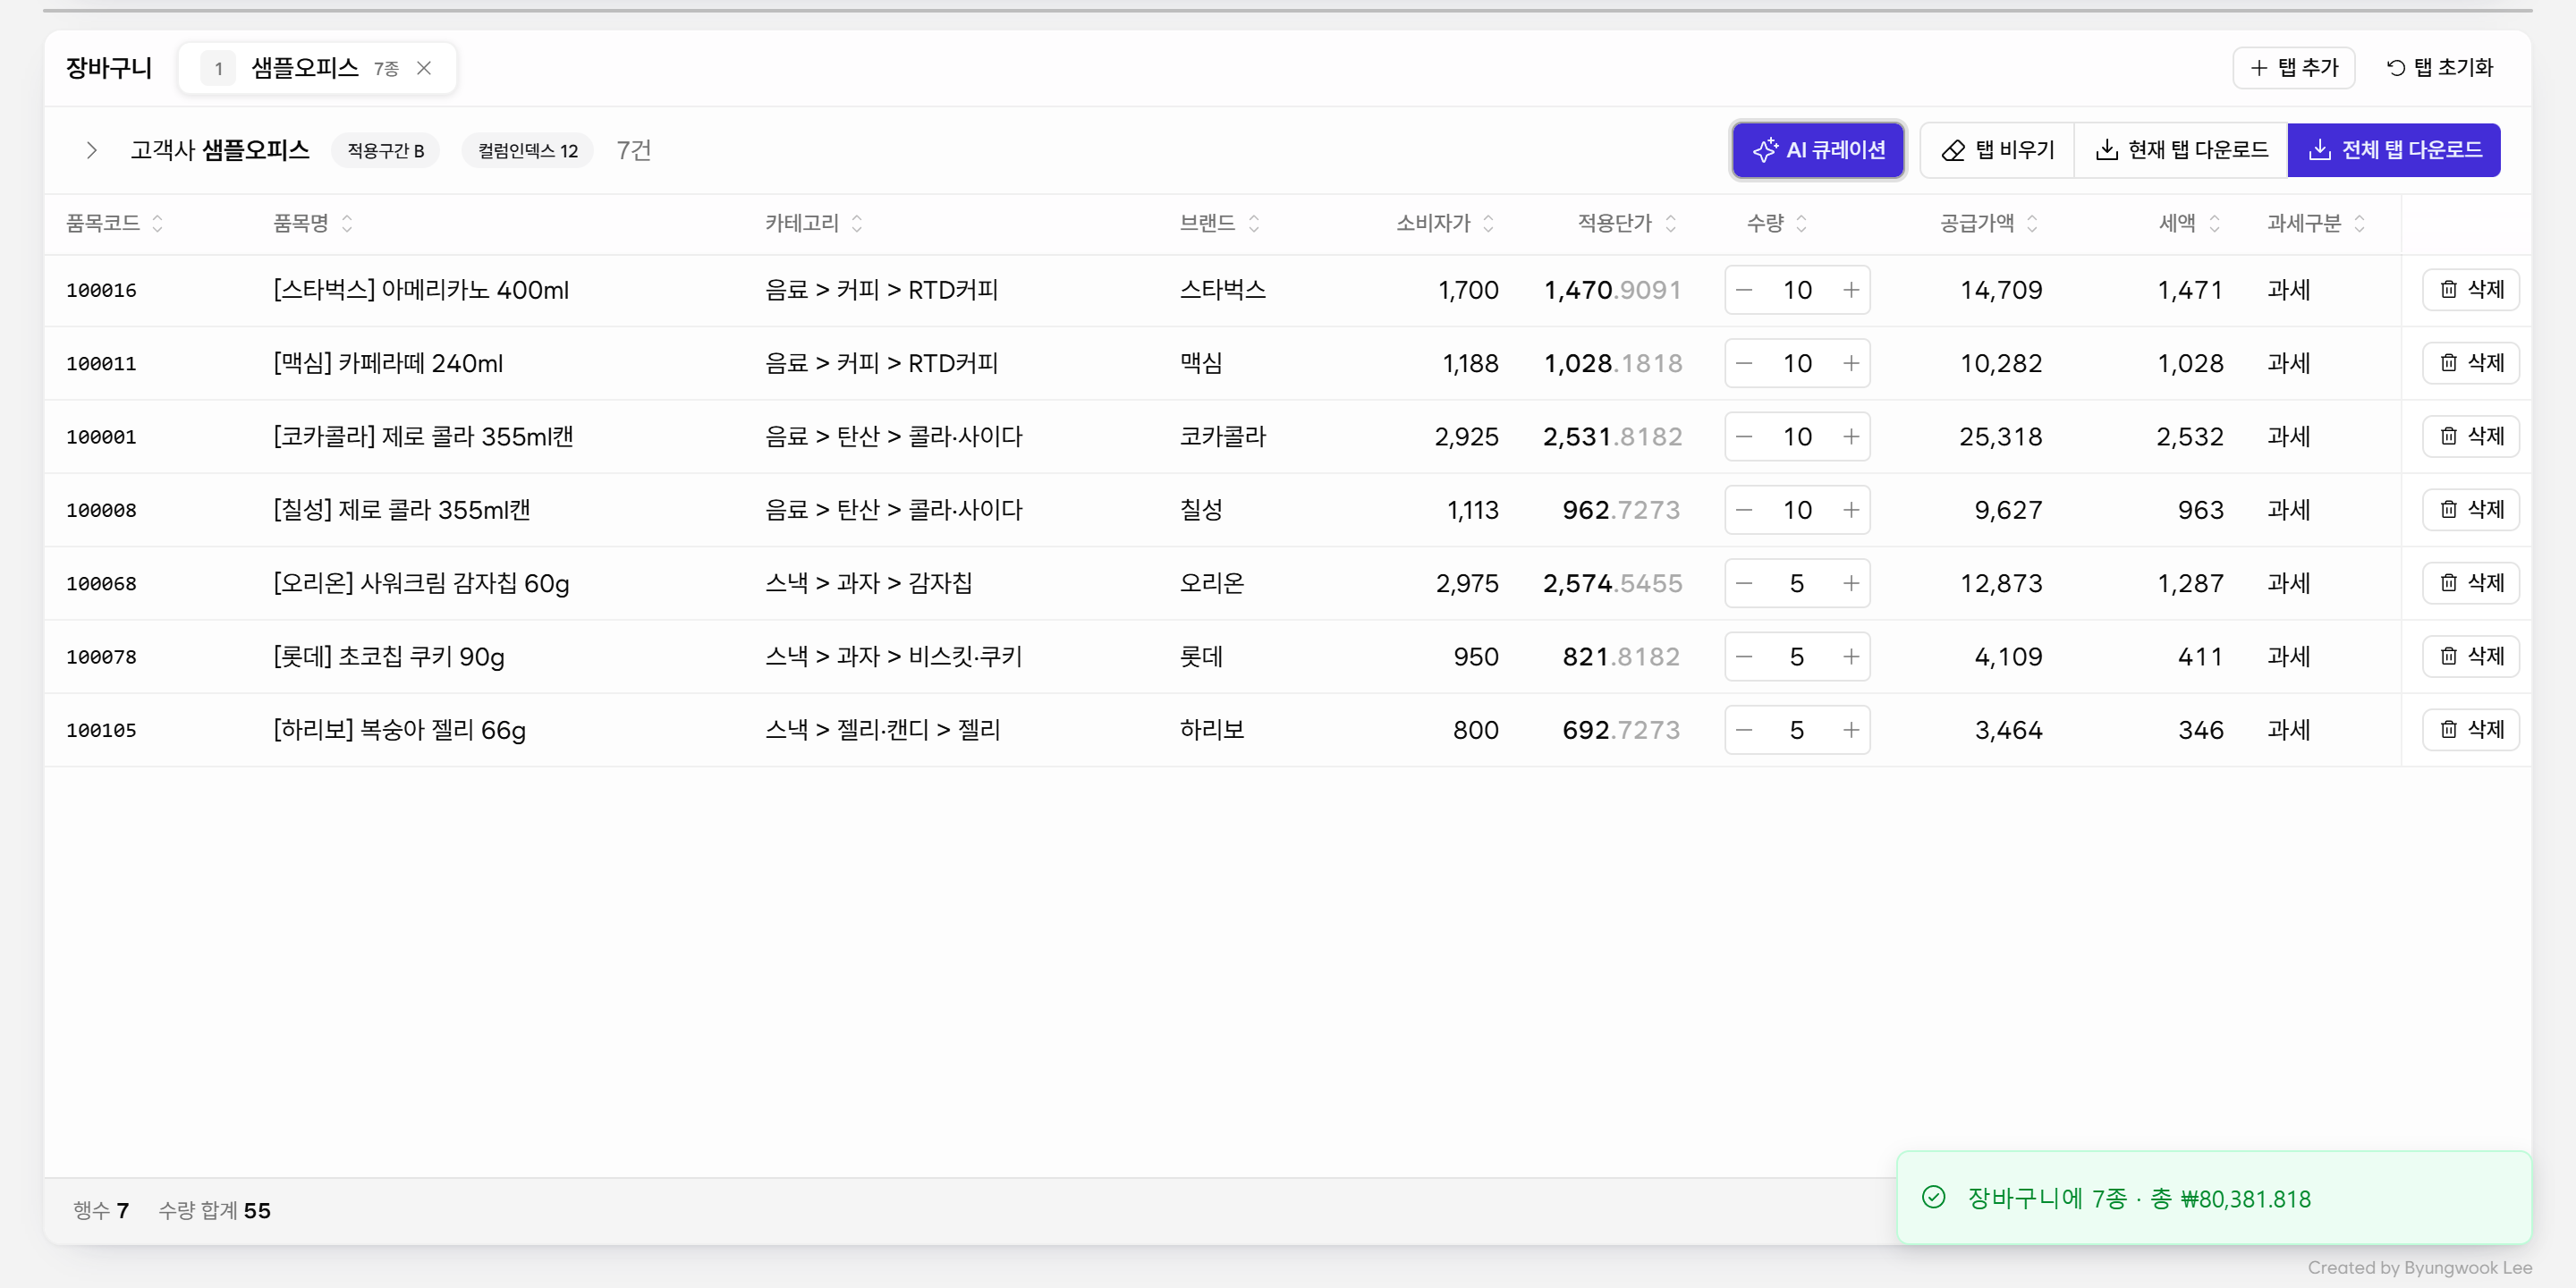Click quantity field of 코카콜라 제로 콜라

[1797, 437]
